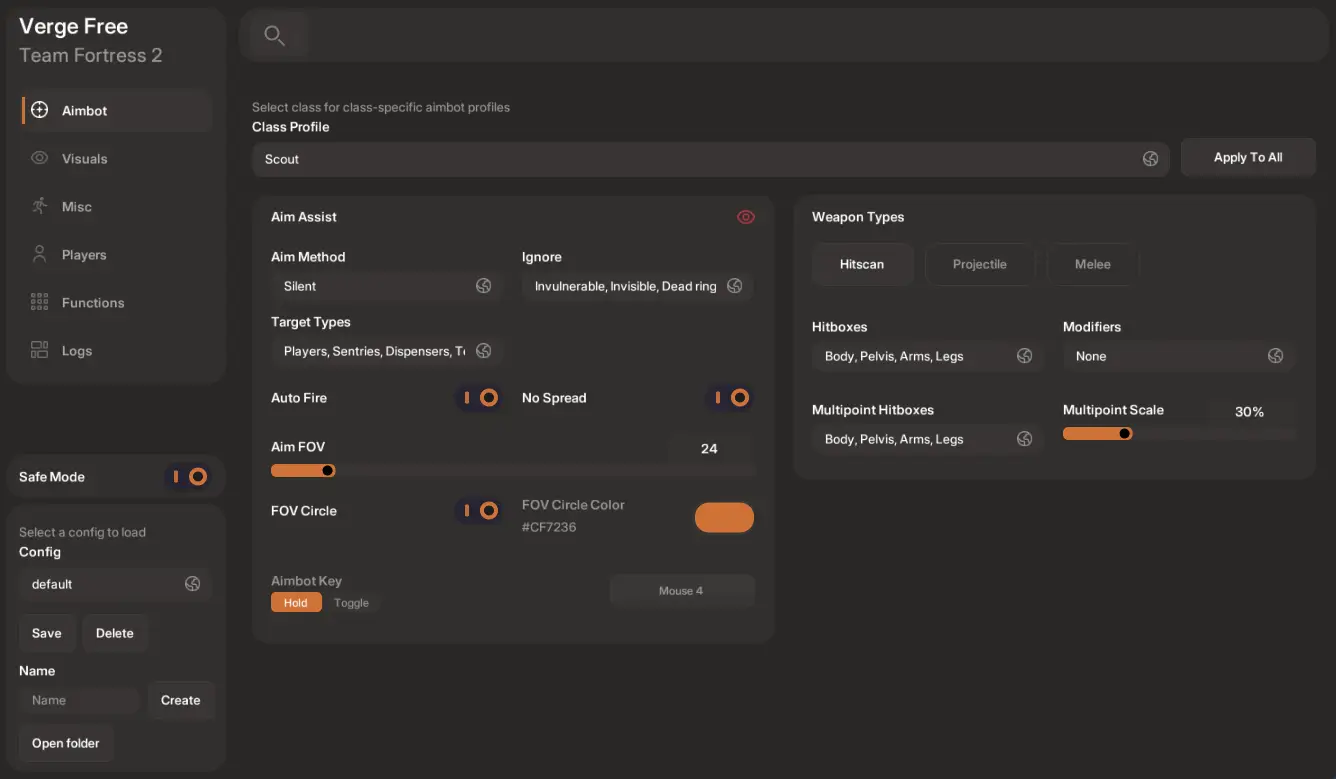Save the current config
The image size is (1336, 779).
tap(47, 633)
